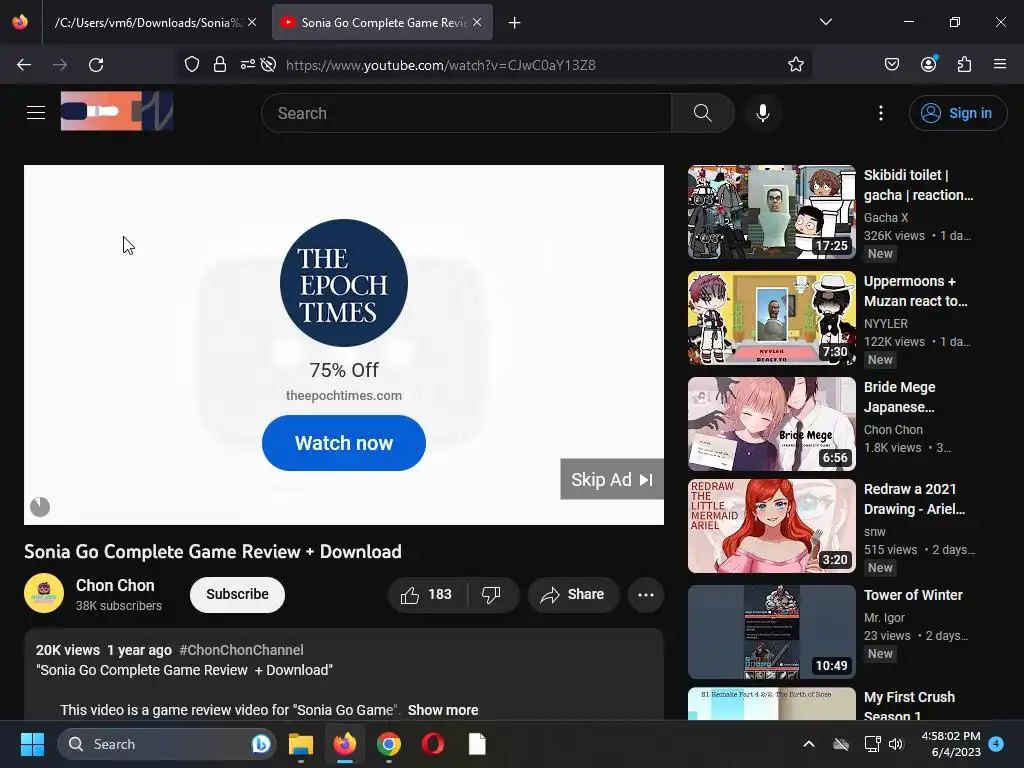The width and height of the screenshot is (1024, 768).
Task: Open Skibidi toilet gacha reaction thumbnail
Action: 771,212
